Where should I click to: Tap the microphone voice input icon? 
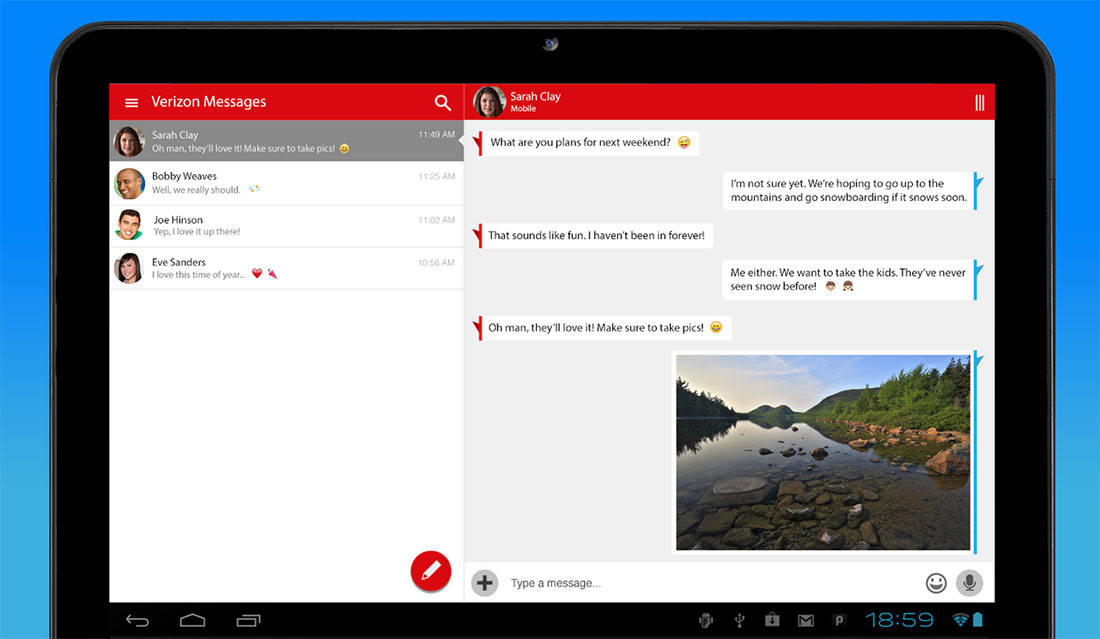969,582
